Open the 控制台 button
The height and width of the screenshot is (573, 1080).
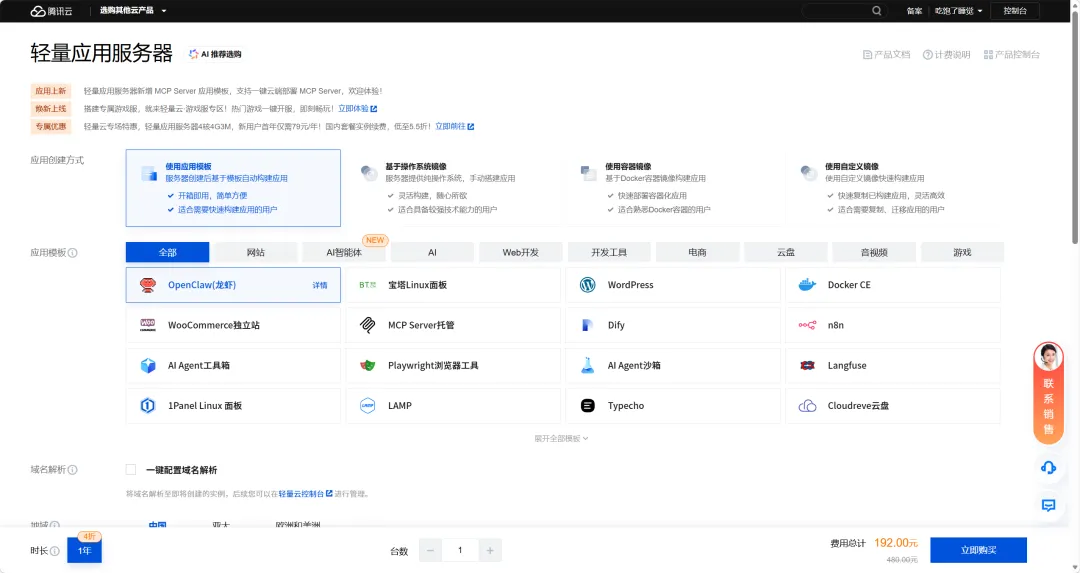coord(1015,11)
